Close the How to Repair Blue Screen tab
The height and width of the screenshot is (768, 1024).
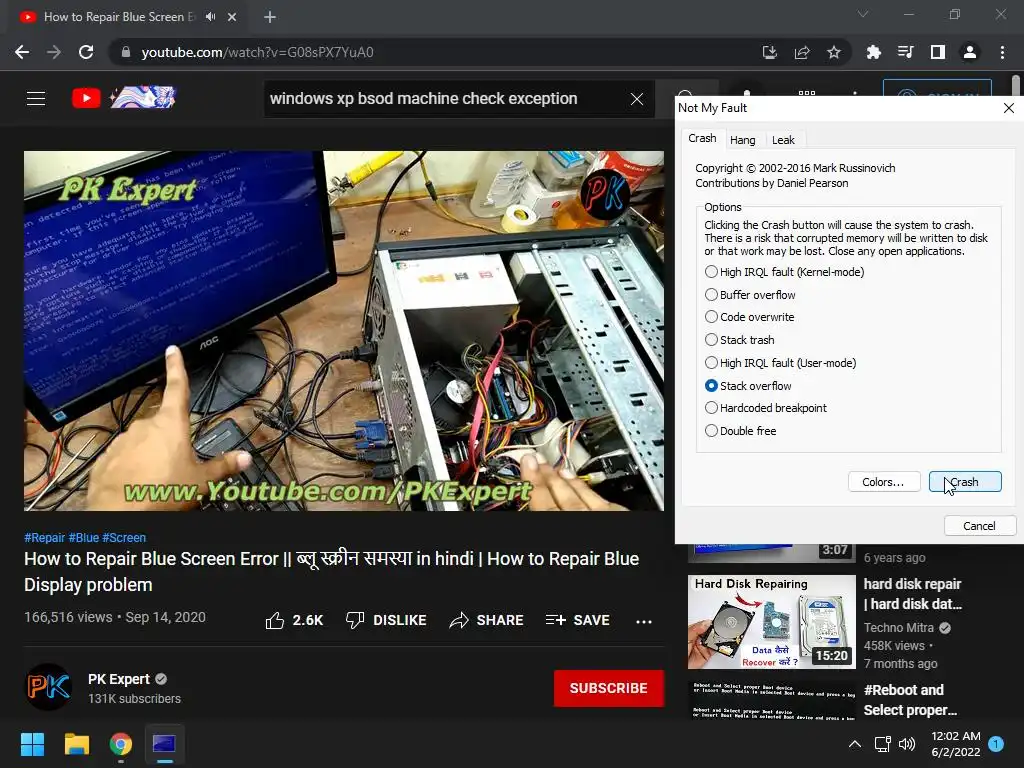click(x=232, y=17)
